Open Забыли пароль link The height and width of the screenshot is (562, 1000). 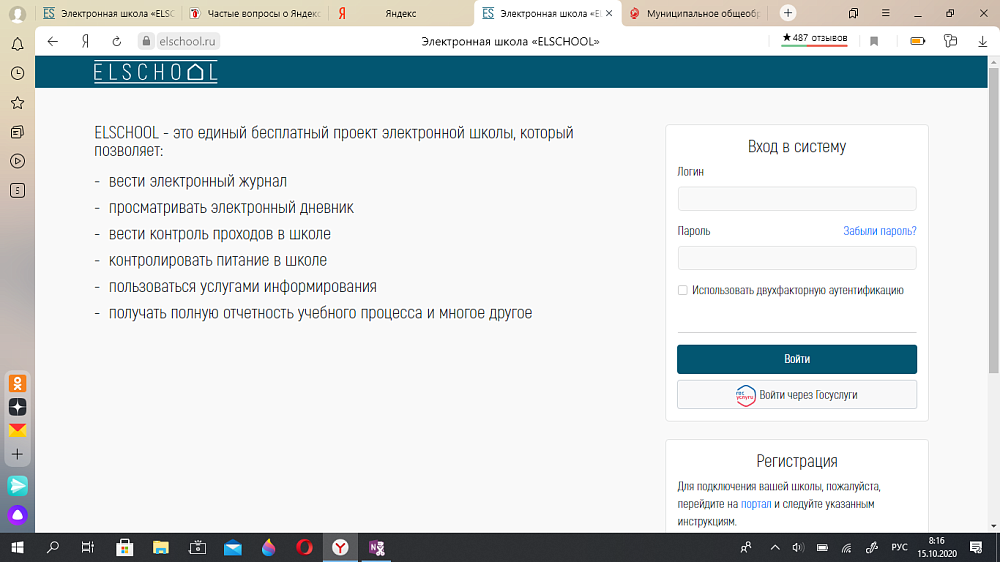point(879,231)
